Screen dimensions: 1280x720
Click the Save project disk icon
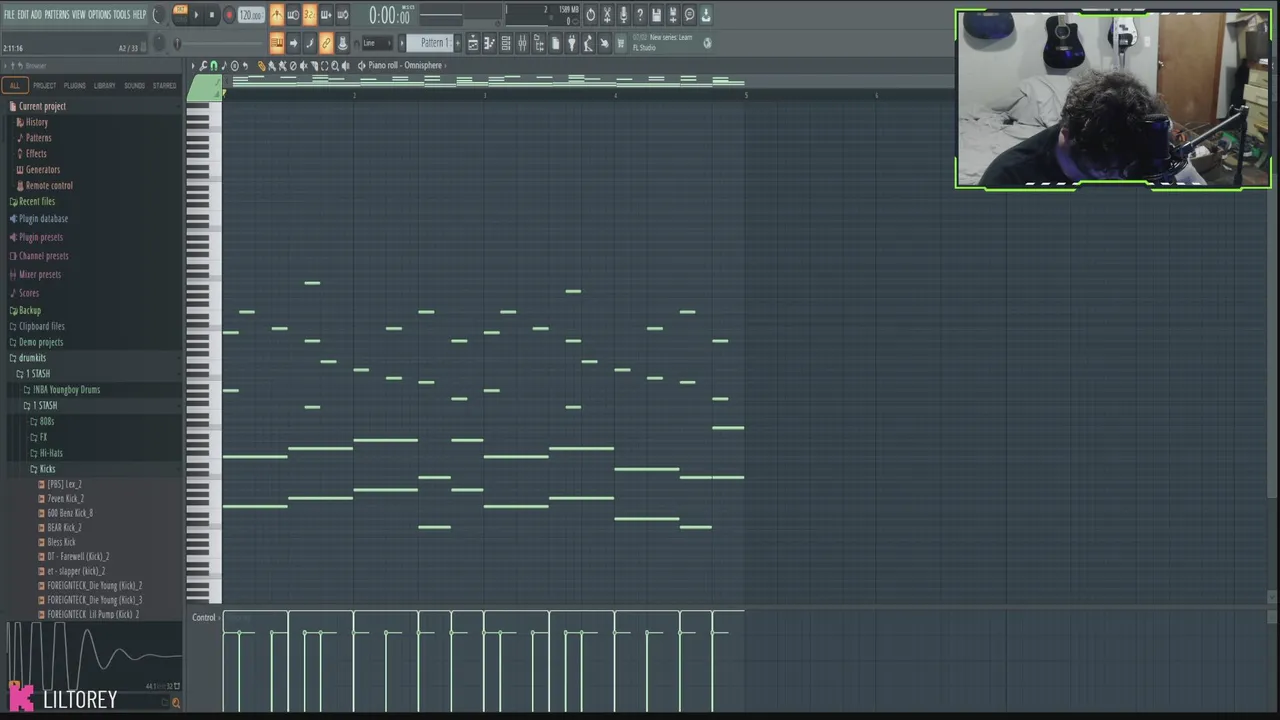pyautogui.click(x=657, y=15)
